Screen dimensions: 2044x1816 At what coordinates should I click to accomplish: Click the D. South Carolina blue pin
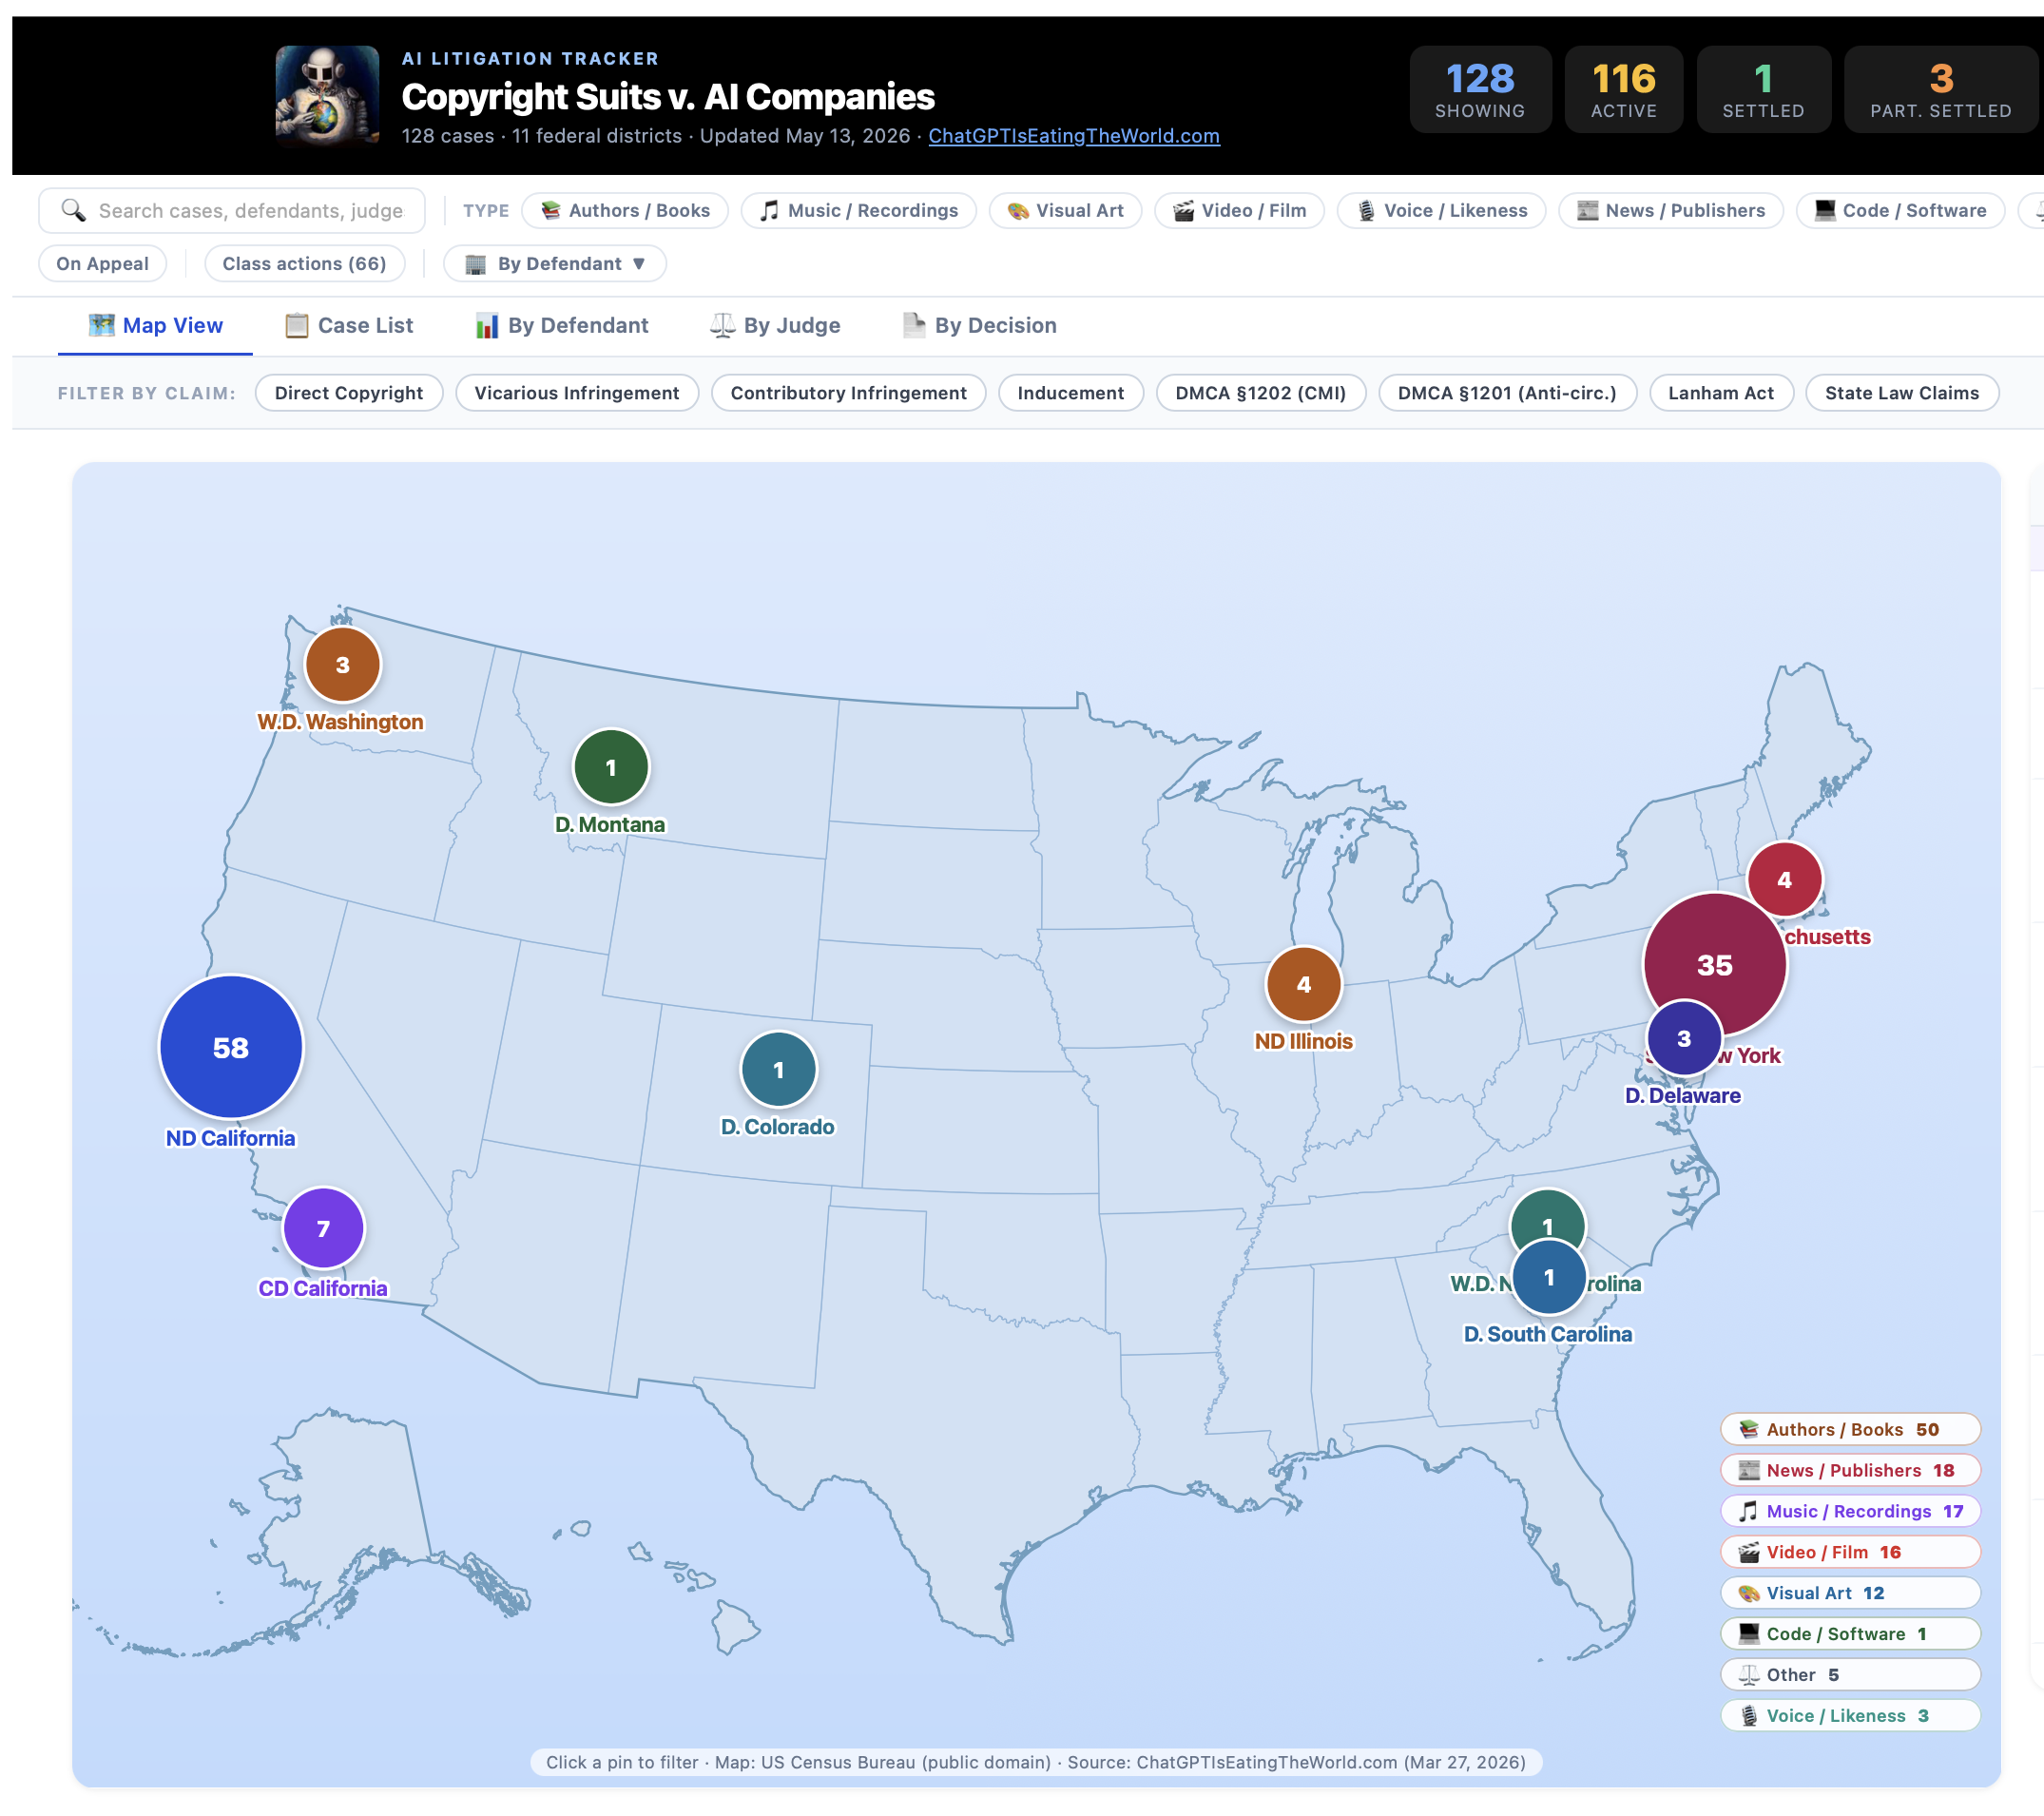pyautogui.click(x=1549, y=1277)
